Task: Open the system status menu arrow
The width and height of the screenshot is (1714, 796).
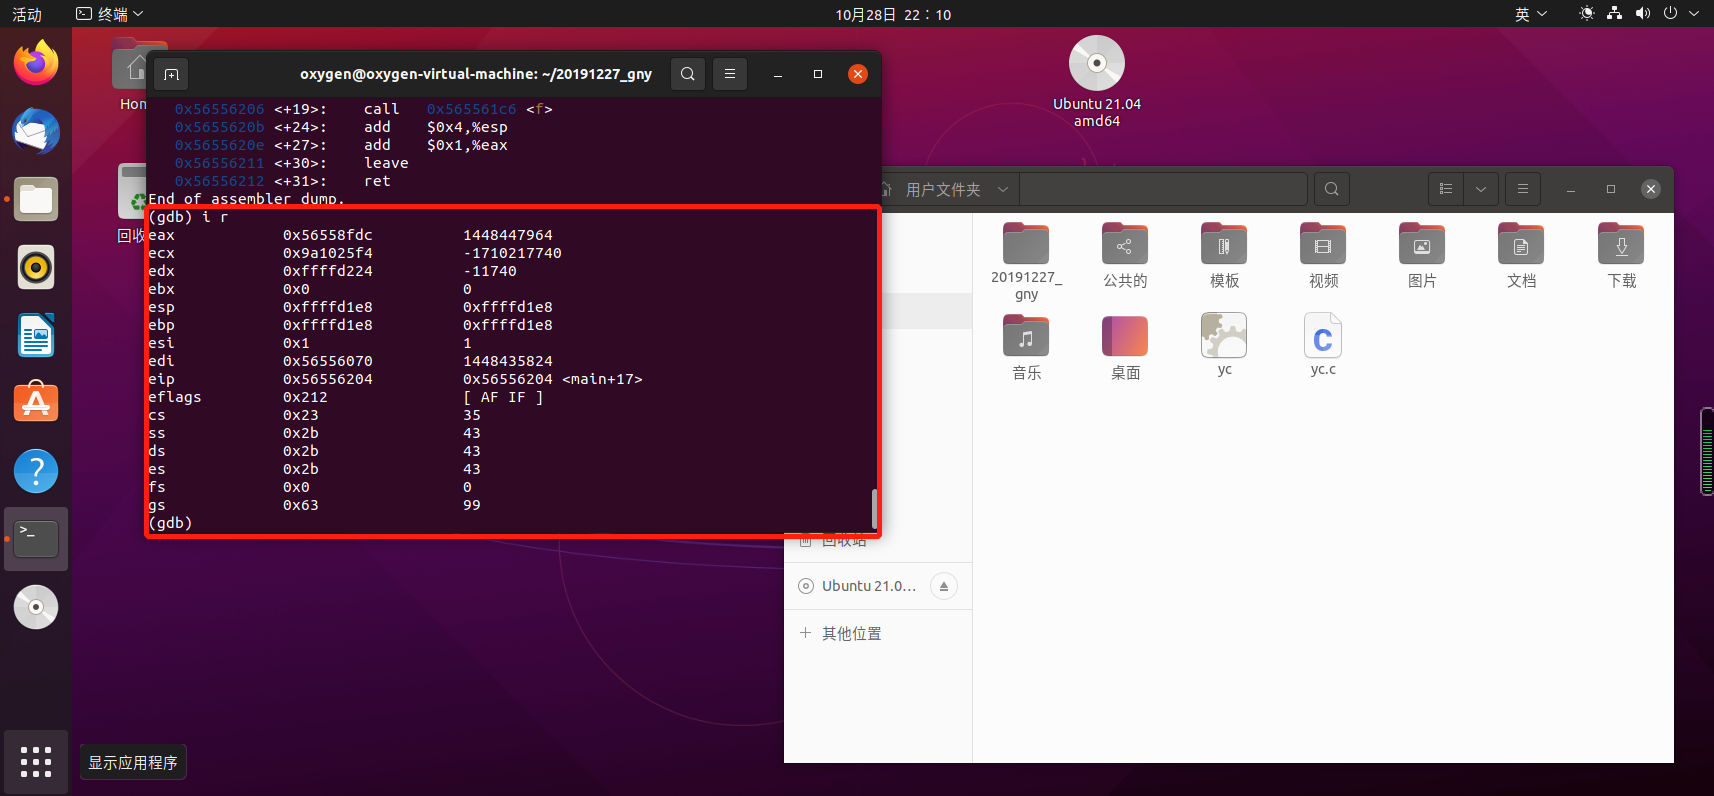Action: (1694, 14)
